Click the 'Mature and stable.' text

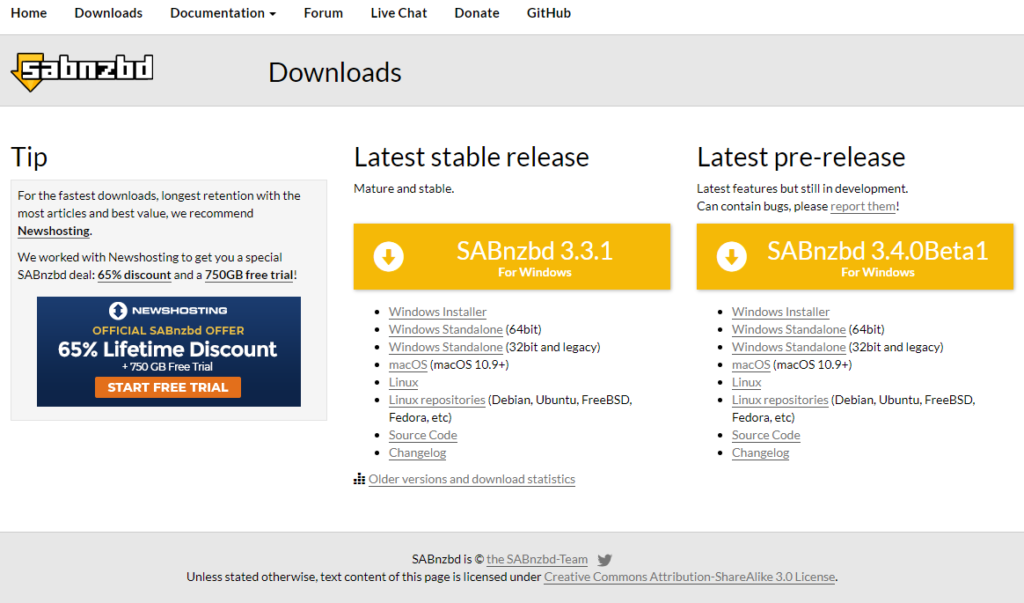pyautogui.click(x=404, y=189)
